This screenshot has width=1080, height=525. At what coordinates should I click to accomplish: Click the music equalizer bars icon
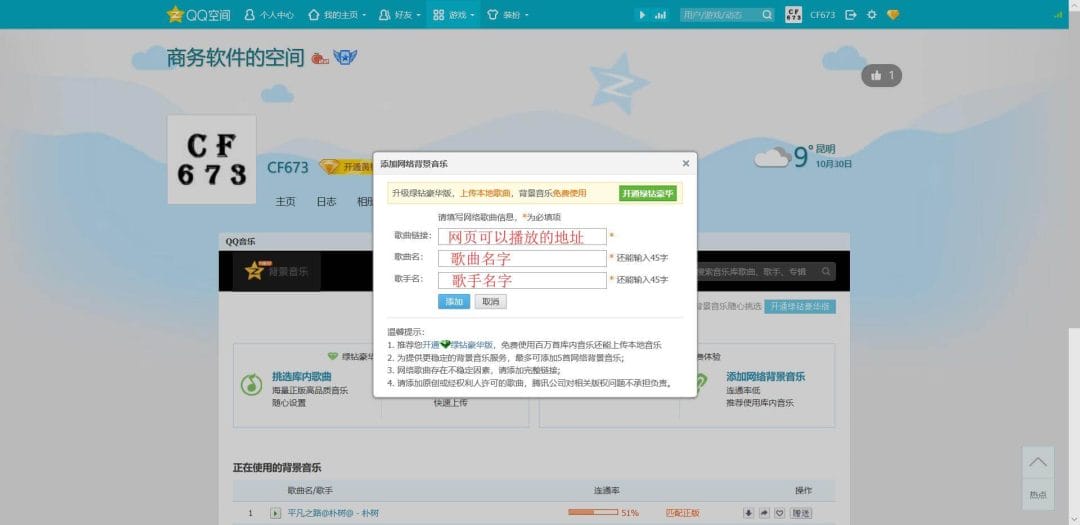(x=661, y=14)
